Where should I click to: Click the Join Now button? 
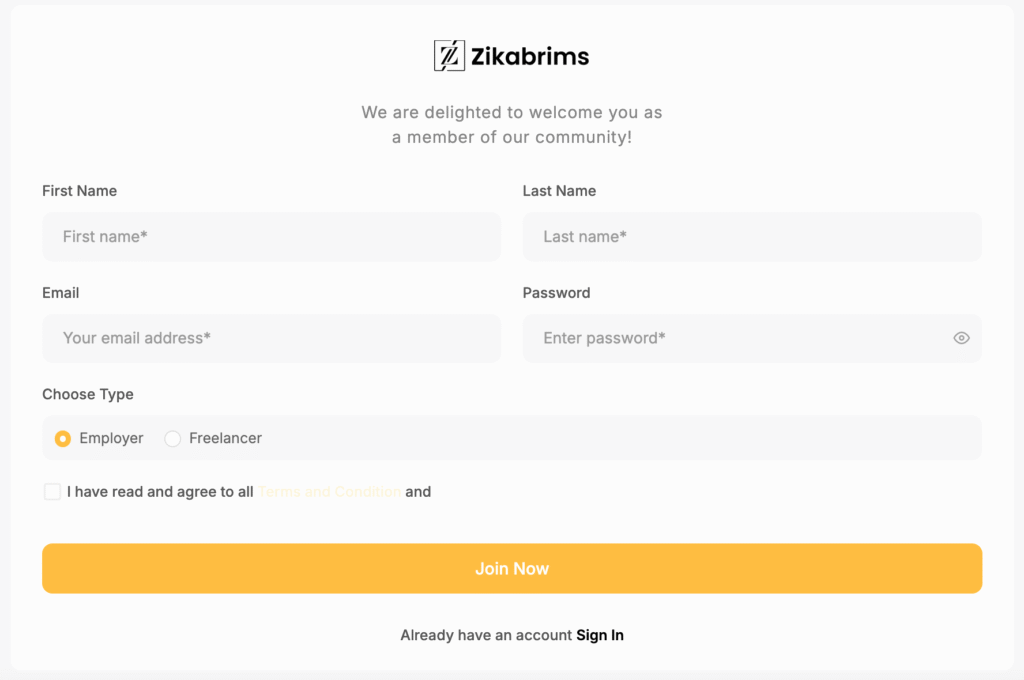pos(512,568)
